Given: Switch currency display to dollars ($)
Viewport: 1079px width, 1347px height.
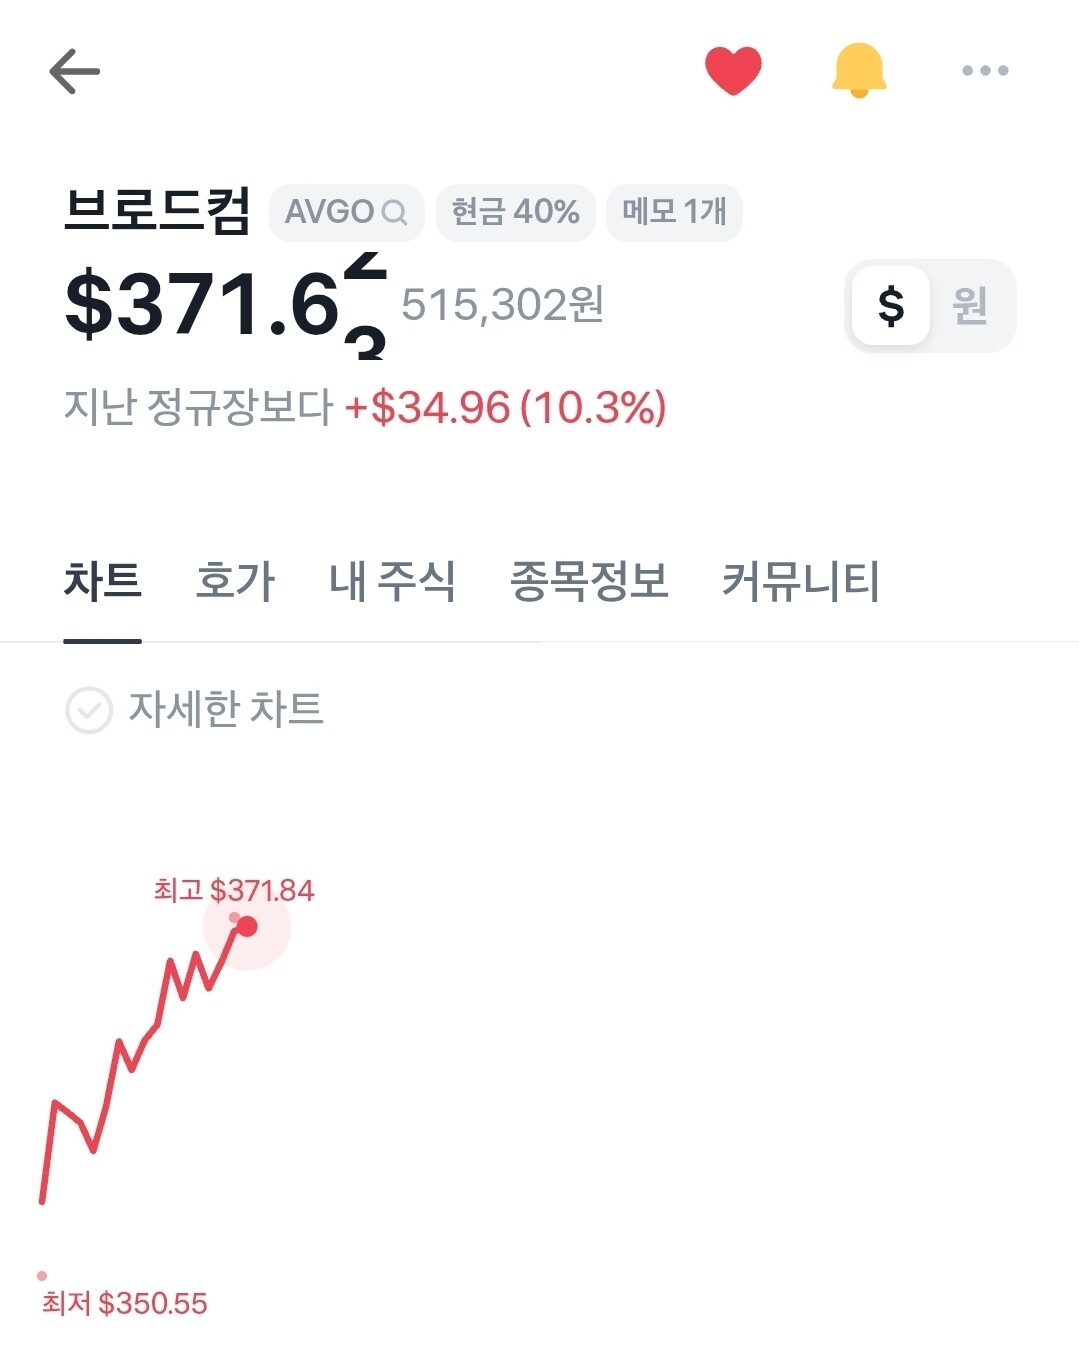Looking at the screenshot, I should 891,306.
